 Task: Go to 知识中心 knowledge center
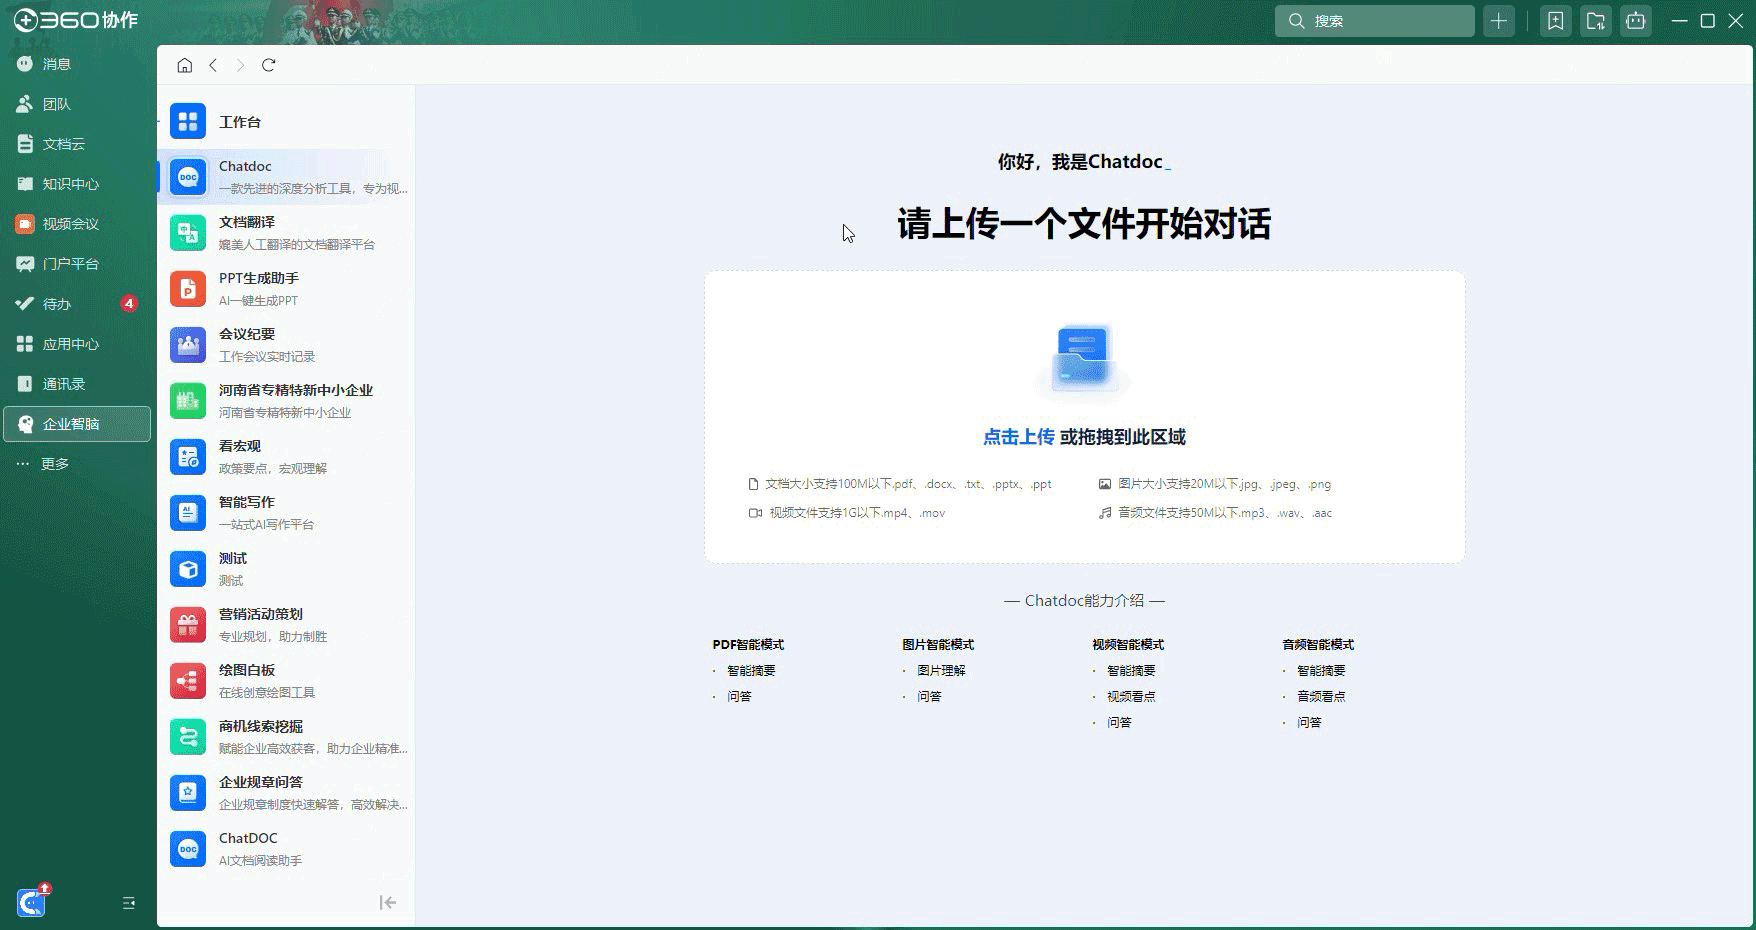coord(77,184)
